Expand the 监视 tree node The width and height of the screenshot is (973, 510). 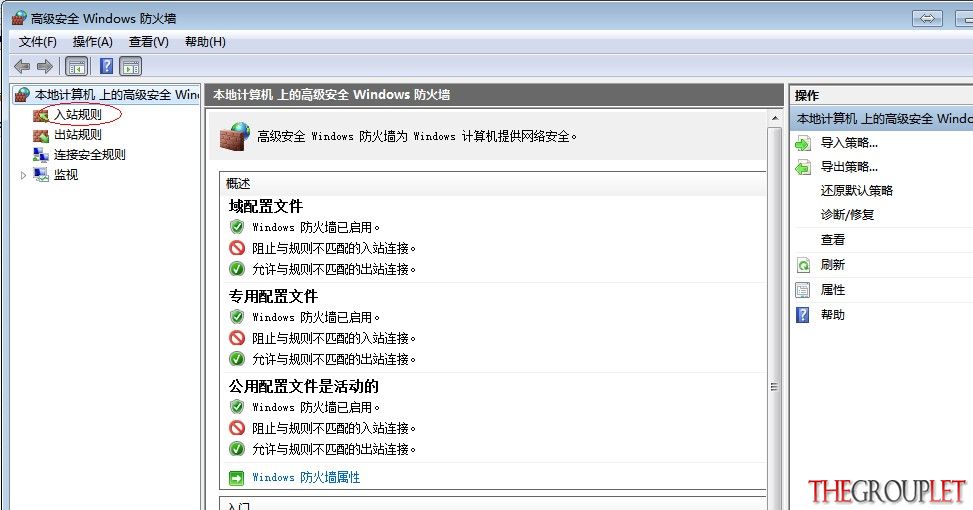click(23, 176)
